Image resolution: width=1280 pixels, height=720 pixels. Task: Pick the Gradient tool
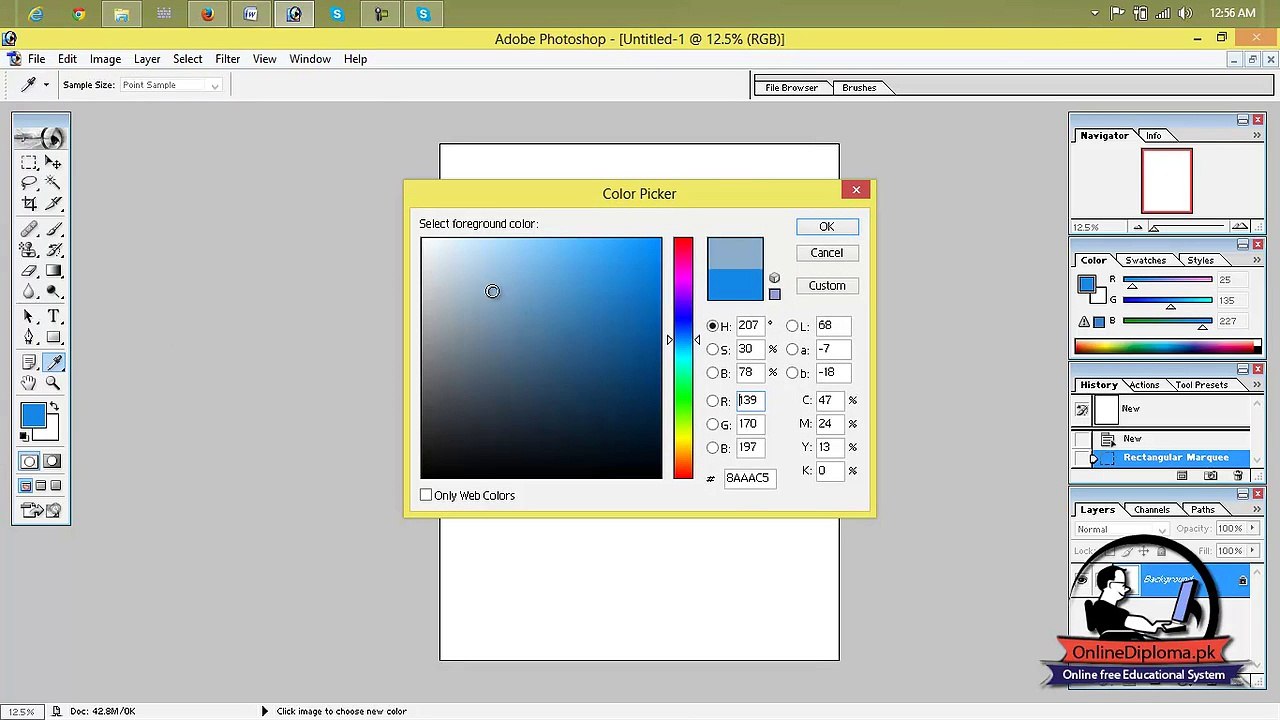coord(53,271)
